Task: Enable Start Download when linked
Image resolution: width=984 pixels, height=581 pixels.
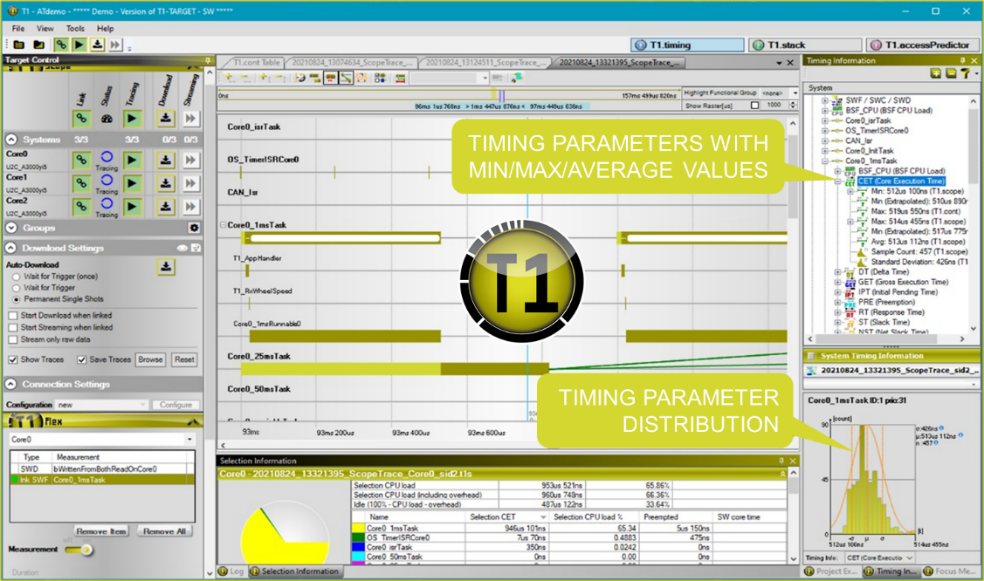Action: point(13,315)
